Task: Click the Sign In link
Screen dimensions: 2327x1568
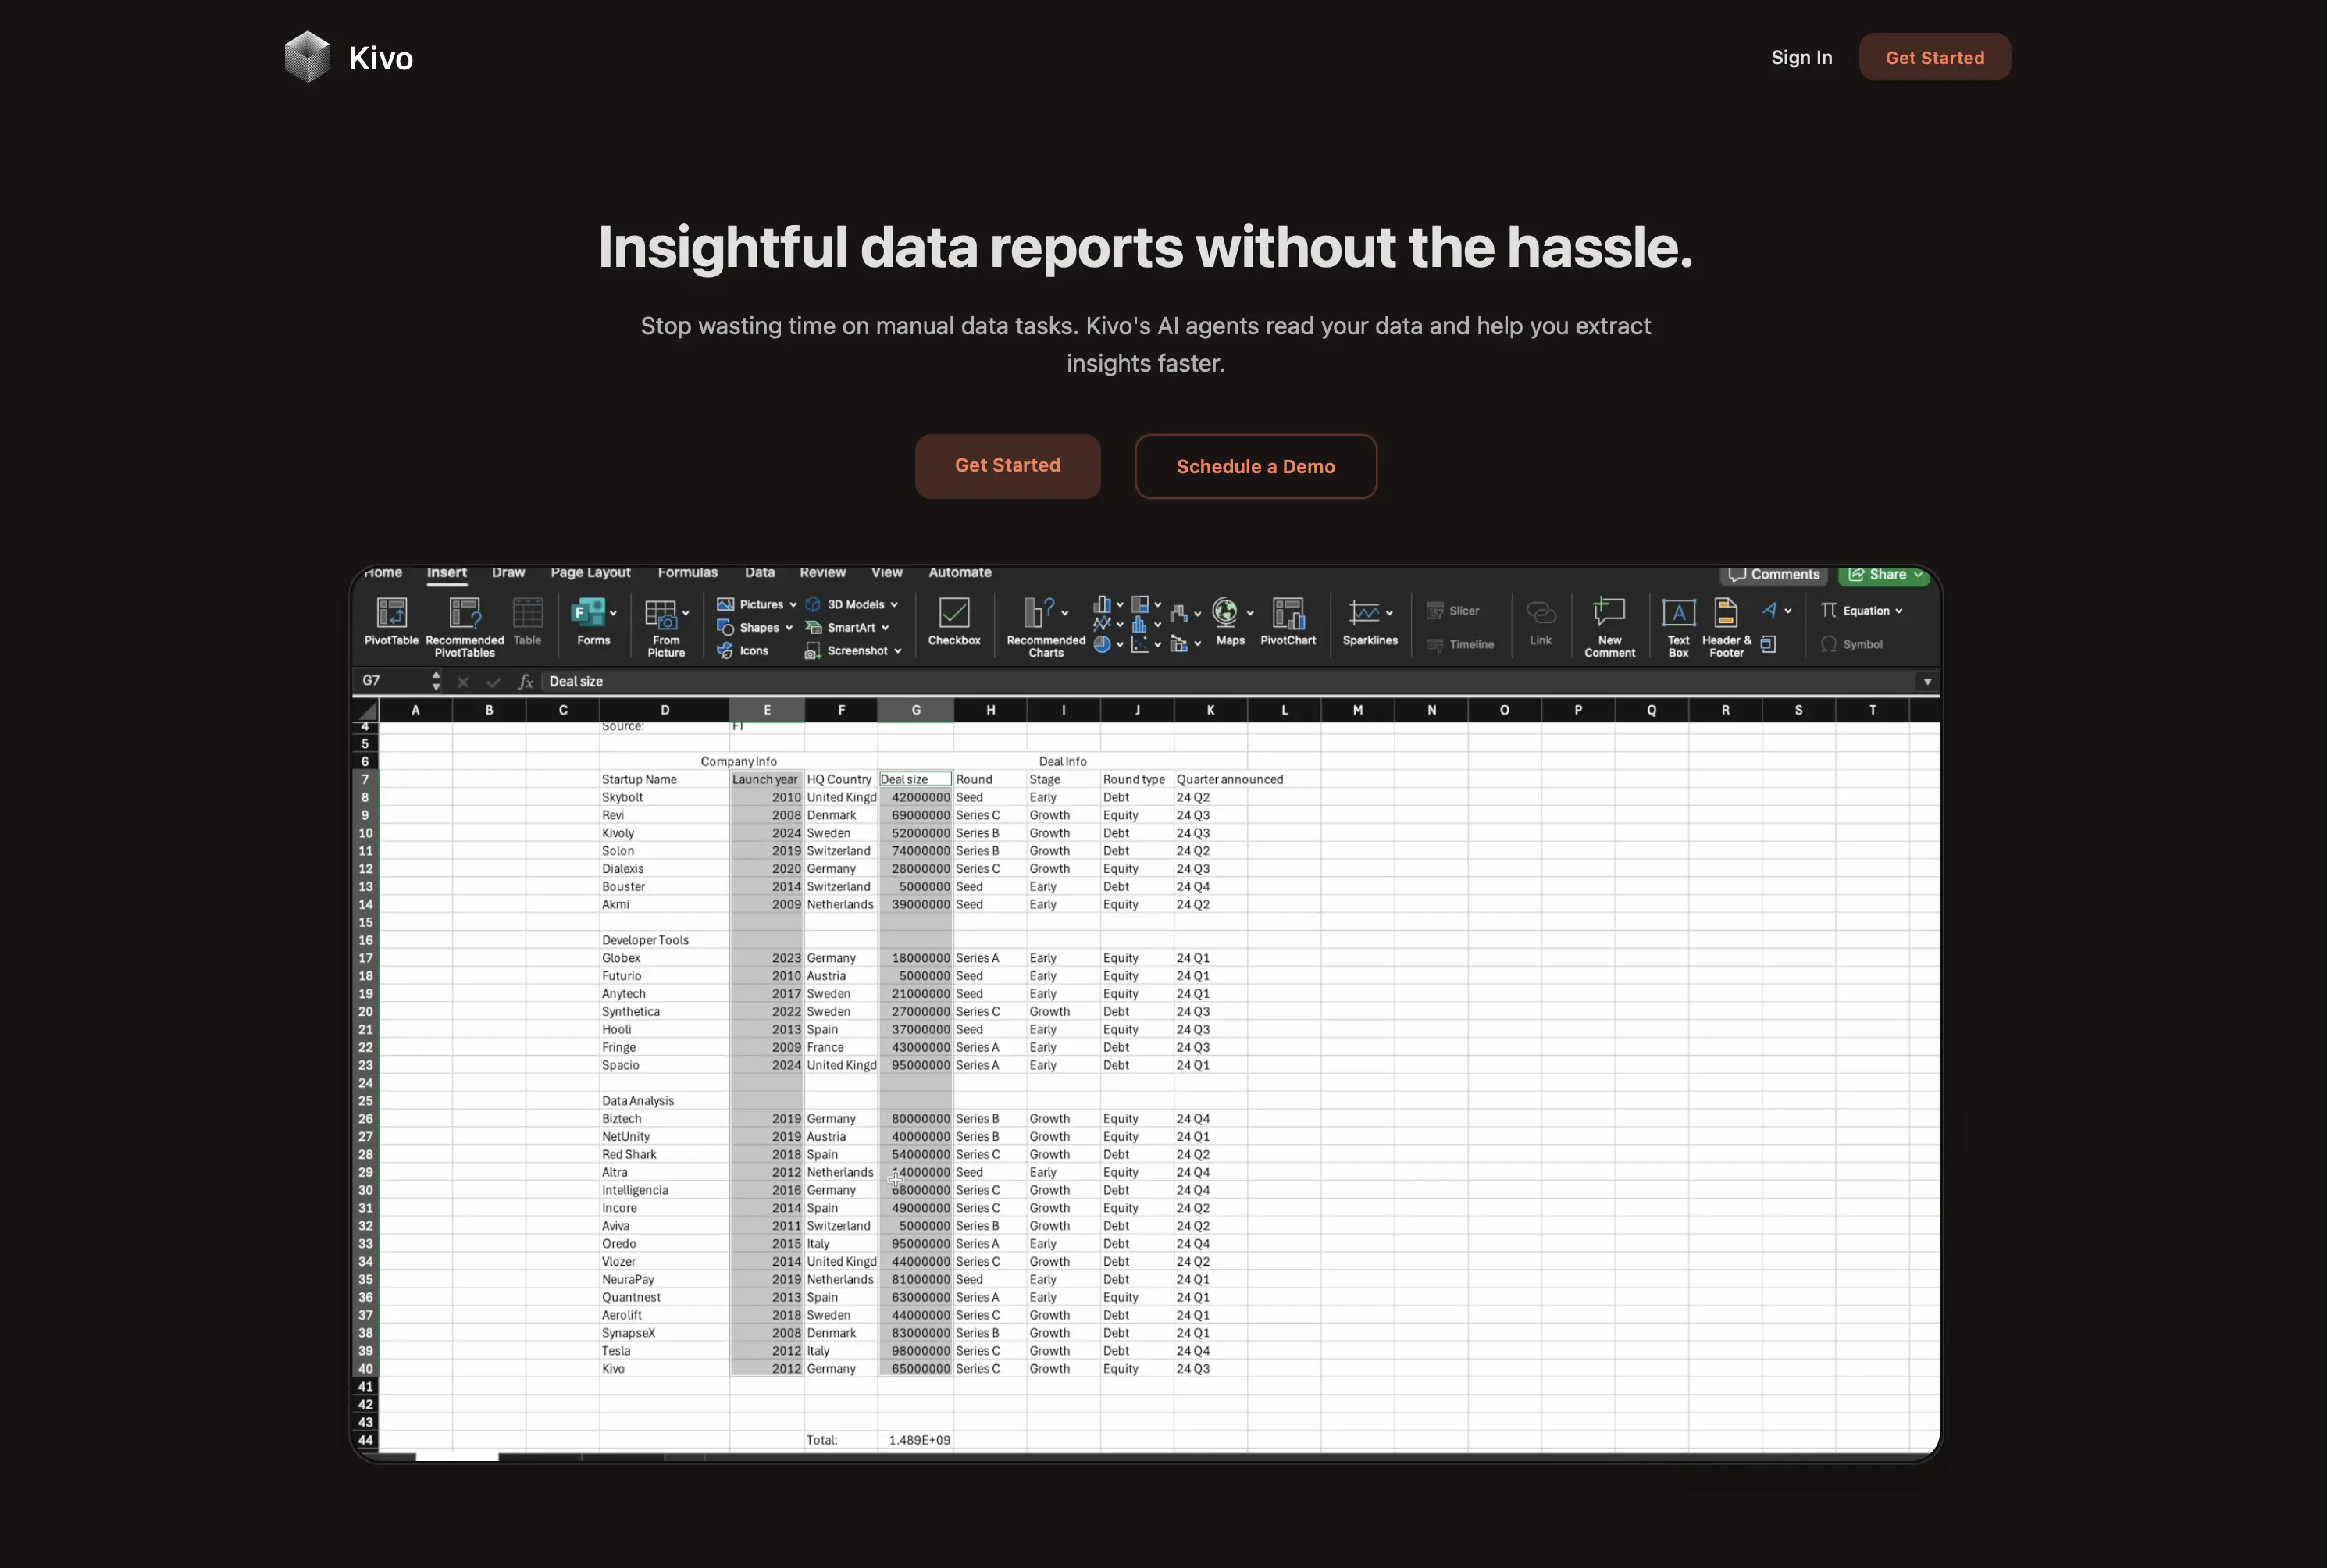Action: [1801, 57]
